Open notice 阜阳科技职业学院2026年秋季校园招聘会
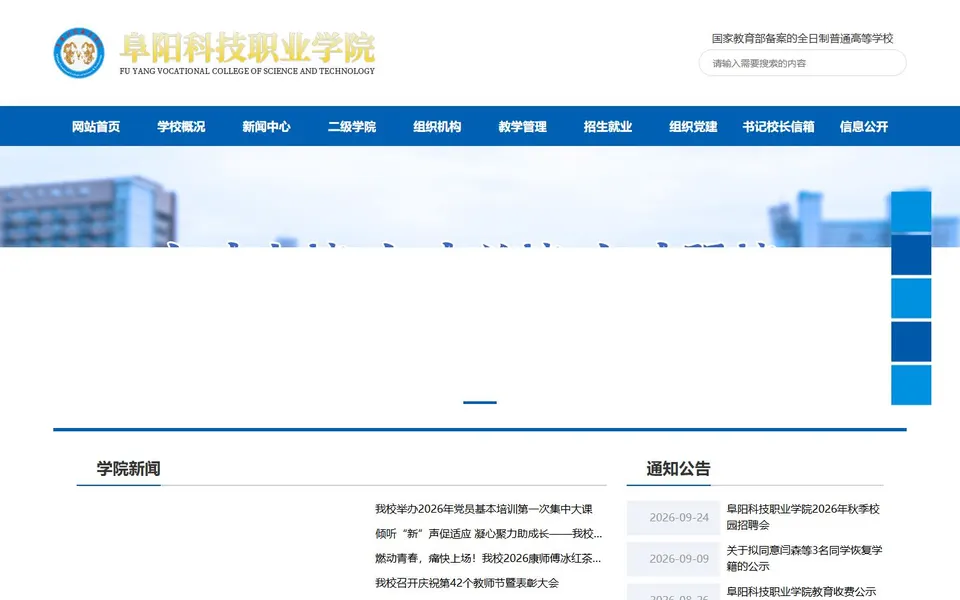Image resolution: width=960 pixels, height=600 pixels. pos(803,517)
